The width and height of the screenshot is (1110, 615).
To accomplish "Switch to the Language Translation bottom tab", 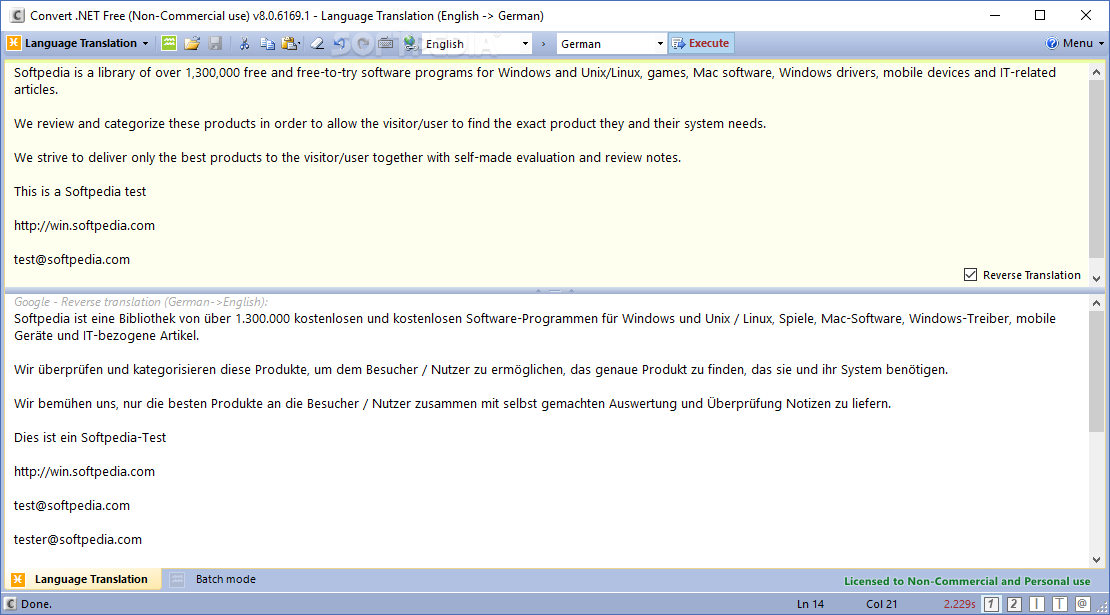I will pyautogui.click(x=84, y=579).
